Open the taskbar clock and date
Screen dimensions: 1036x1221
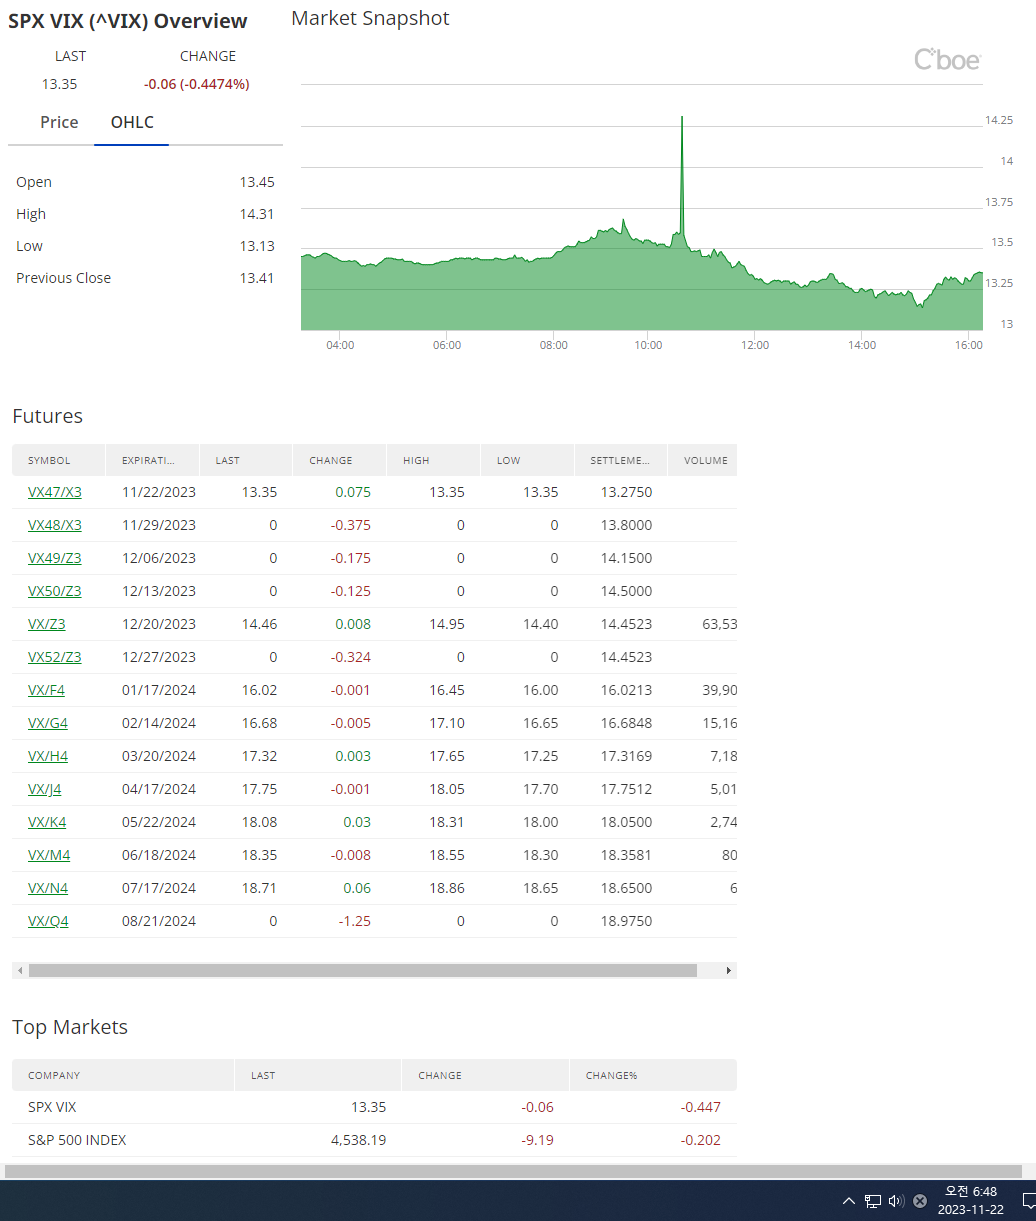(x=971, y=1201)
